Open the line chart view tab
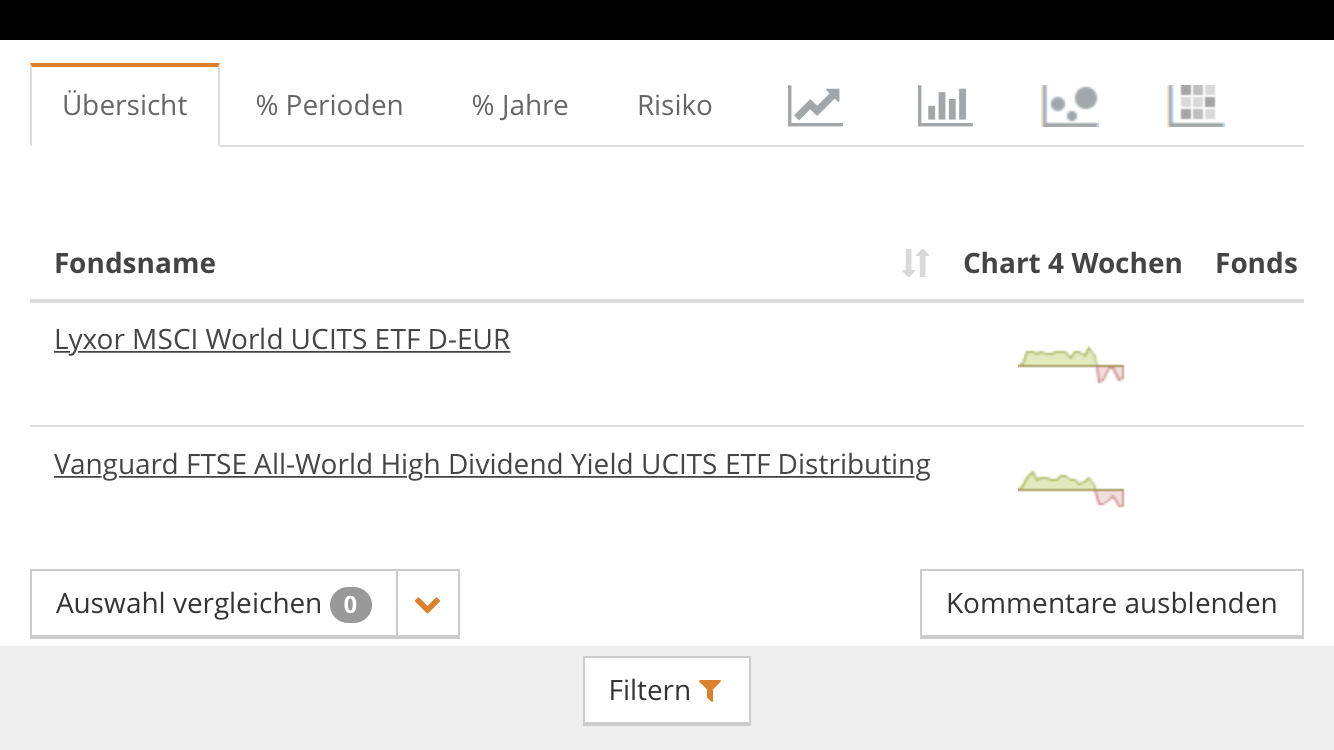 (815, 105)
